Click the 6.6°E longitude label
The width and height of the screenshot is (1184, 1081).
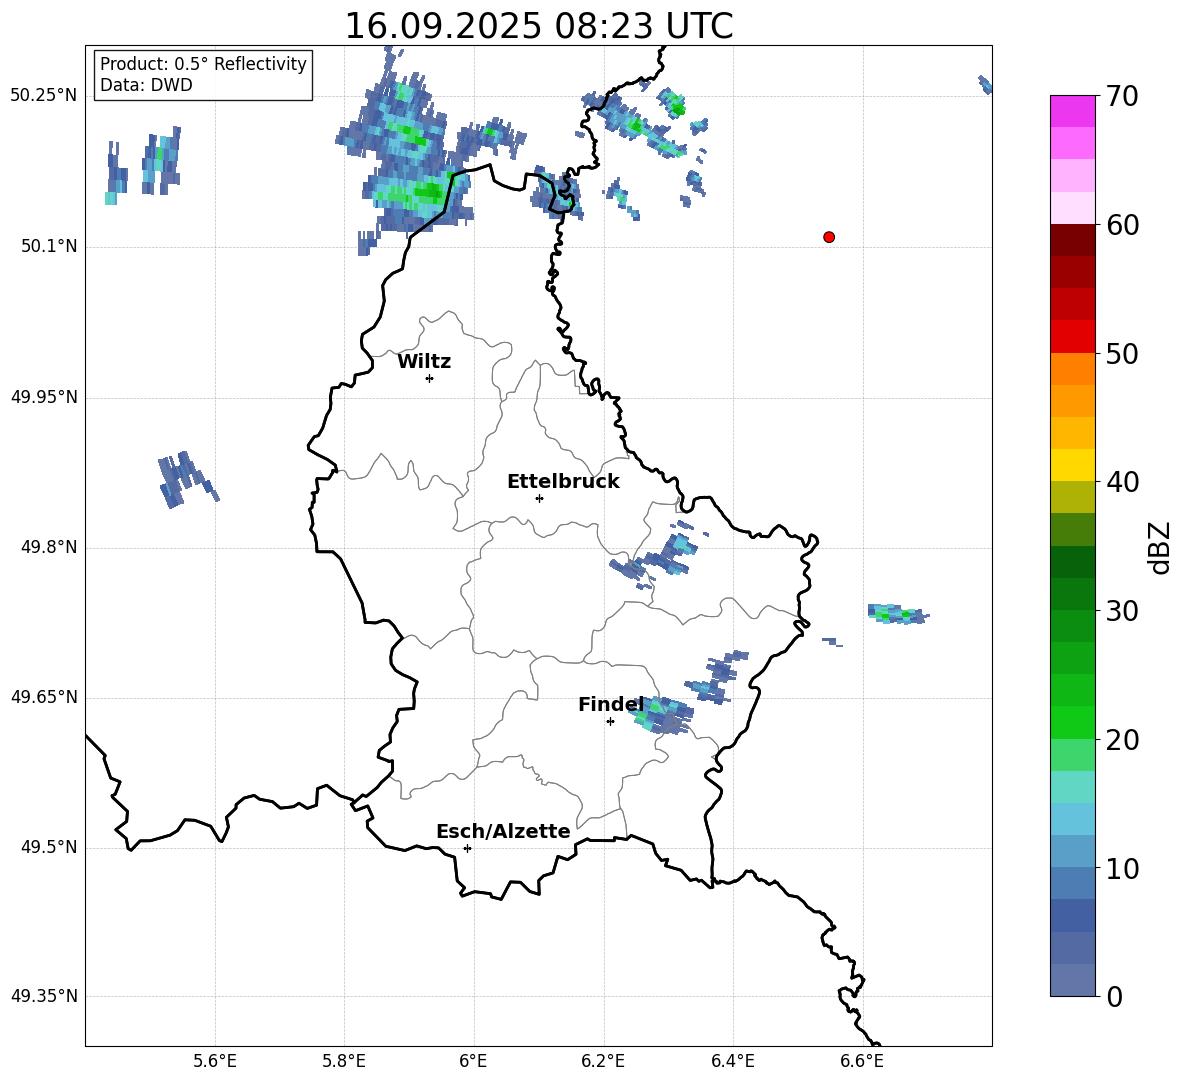[x=862, y=1061]
